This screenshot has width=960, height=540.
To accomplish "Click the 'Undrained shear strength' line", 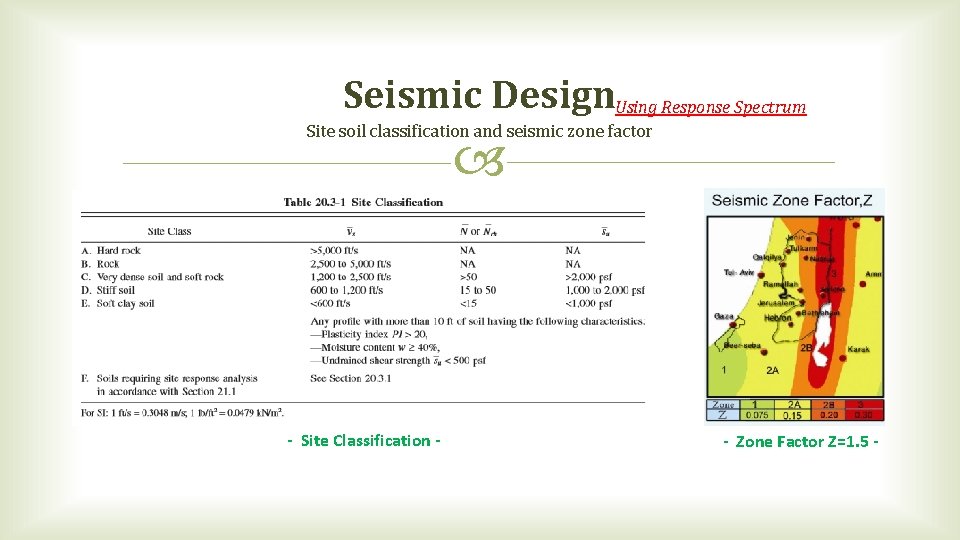I will (398, 361).
